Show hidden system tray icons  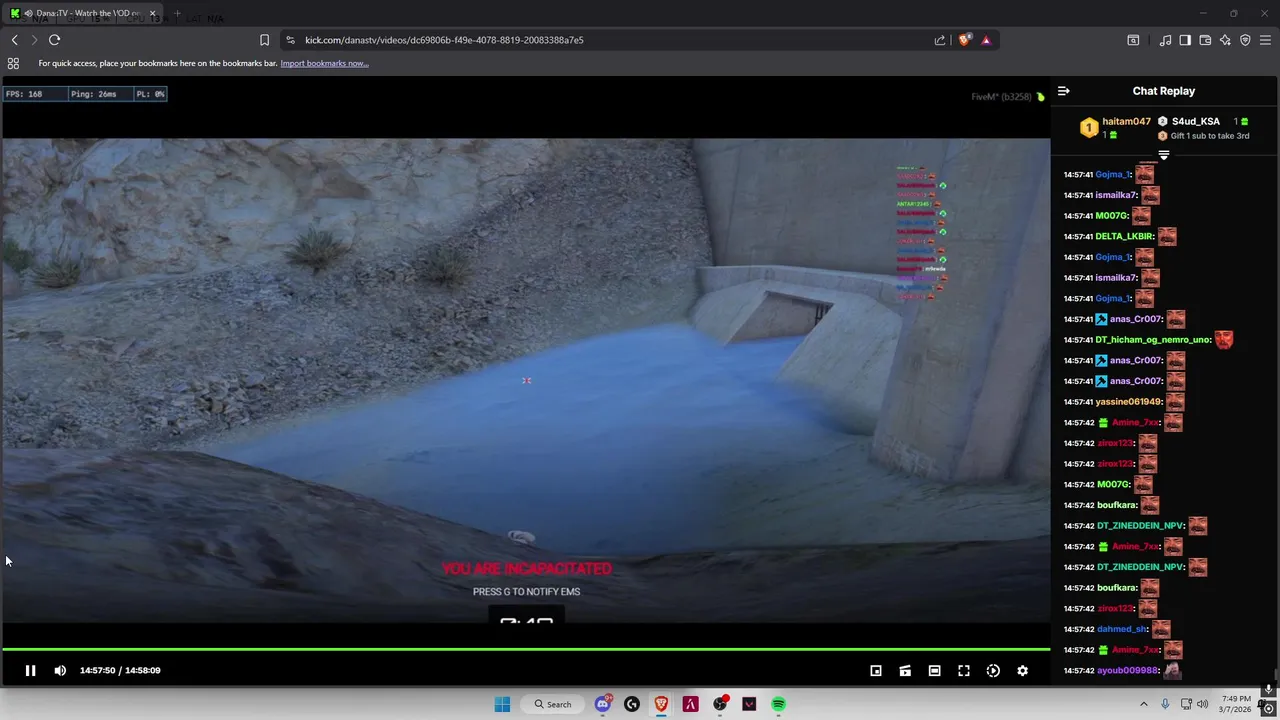1144,704
